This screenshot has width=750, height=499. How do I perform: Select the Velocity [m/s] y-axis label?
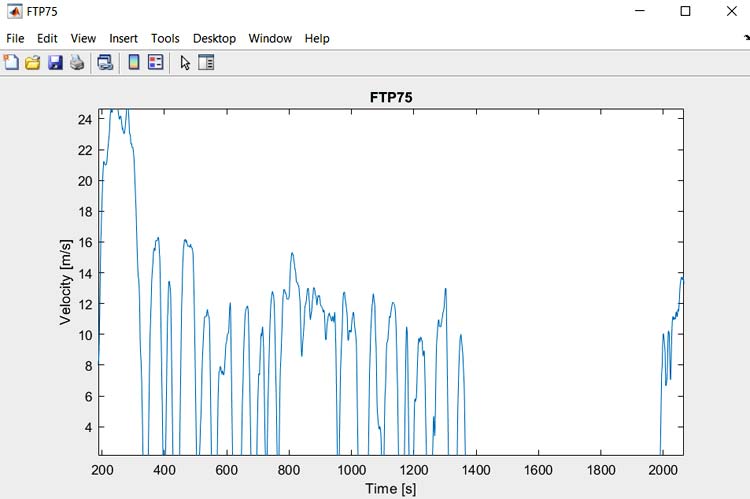66,282
